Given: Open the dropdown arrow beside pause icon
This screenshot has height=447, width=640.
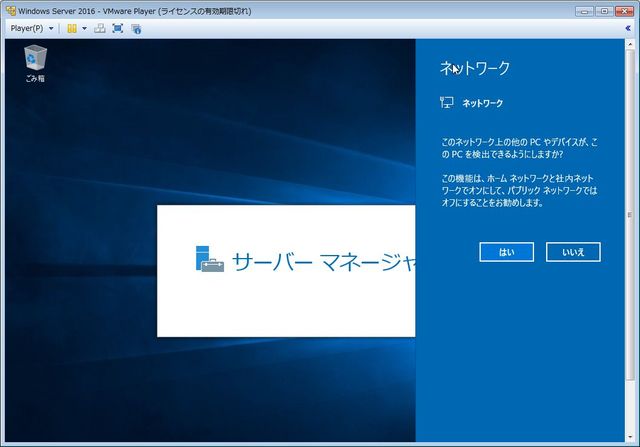Looking at the screenshot, I should 84,29.
